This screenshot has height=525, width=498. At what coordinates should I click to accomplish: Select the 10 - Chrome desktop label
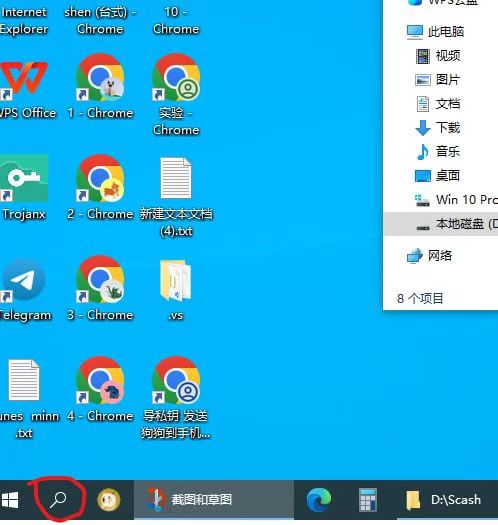click(176, 20)
